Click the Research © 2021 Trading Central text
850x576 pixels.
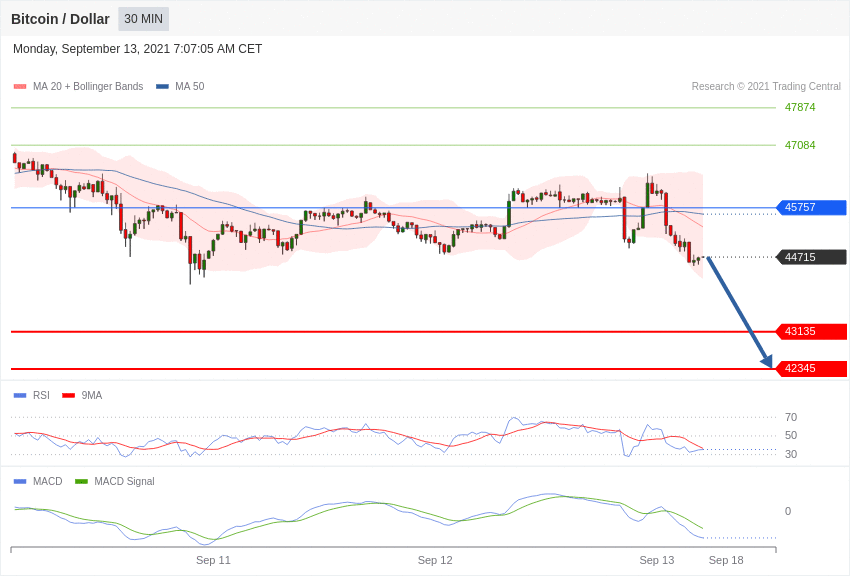click(766, 87)
